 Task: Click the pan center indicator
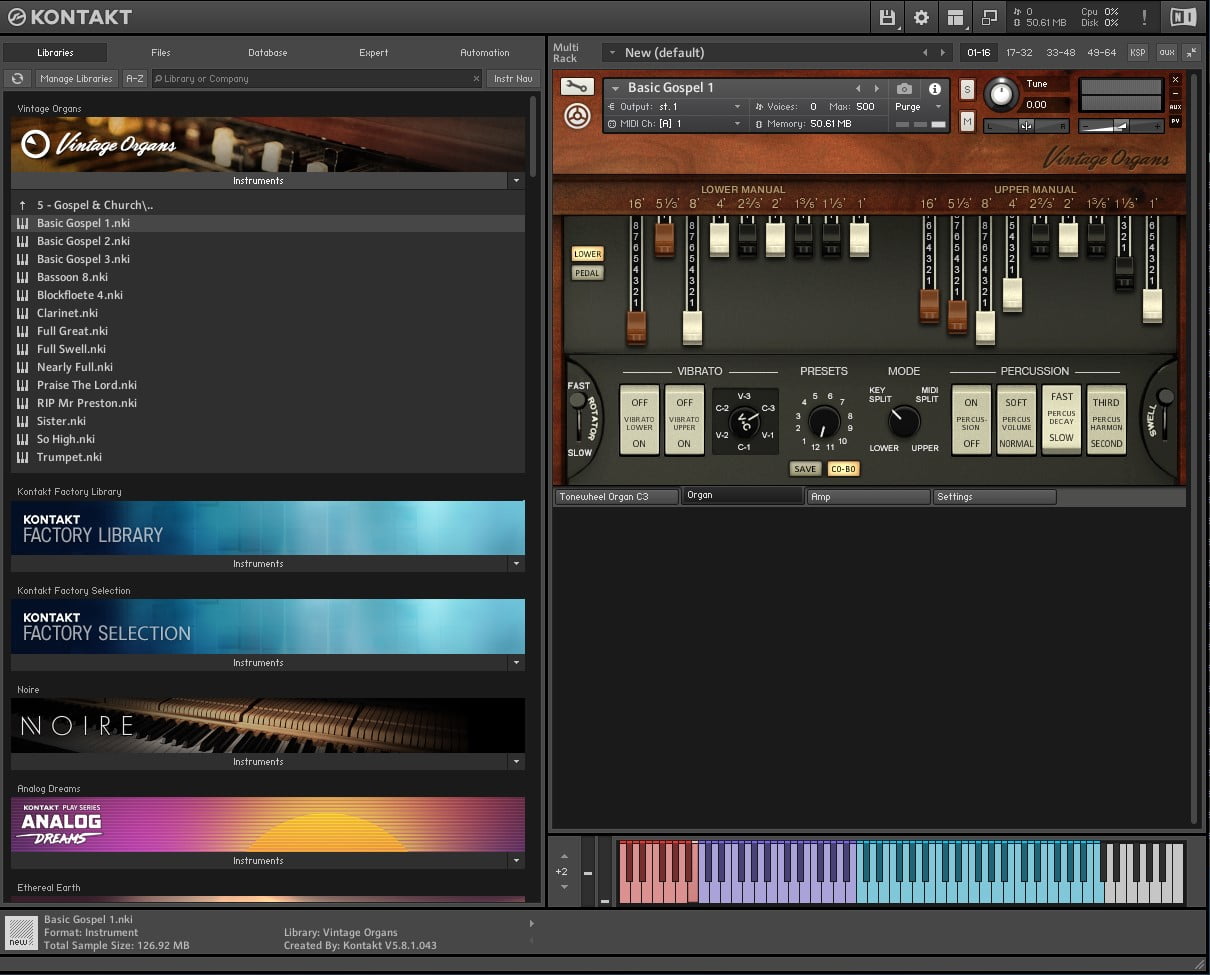coord(1026,126)
